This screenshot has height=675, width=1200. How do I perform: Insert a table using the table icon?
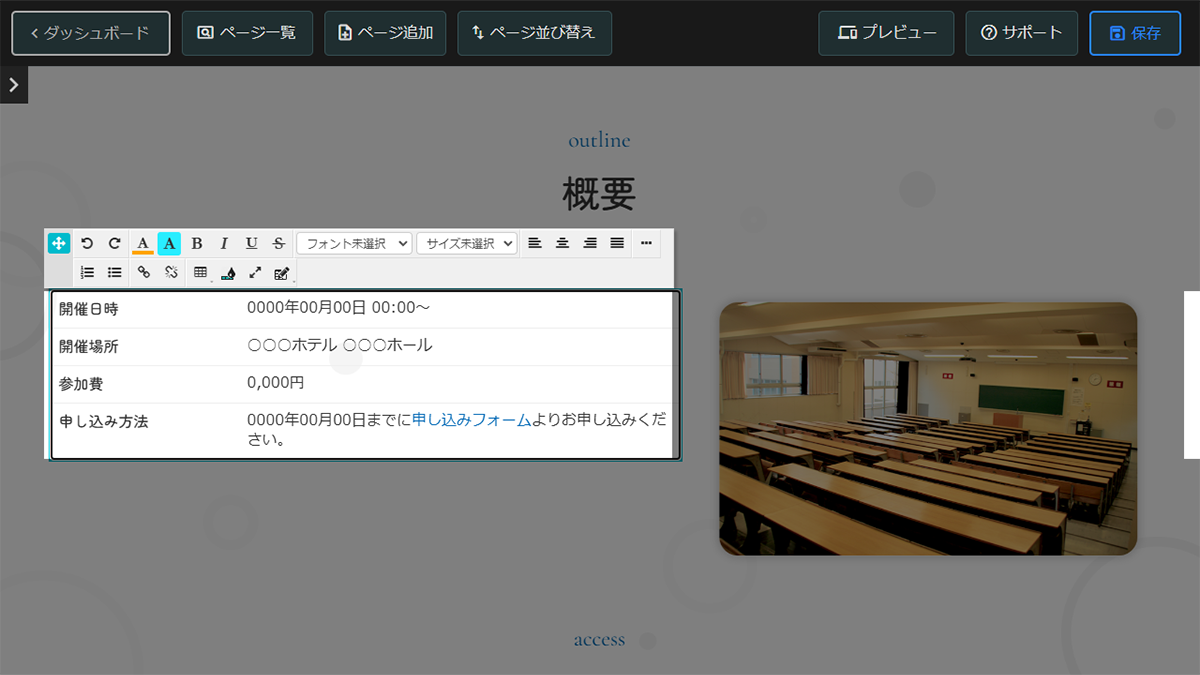(x=200, y=271)
